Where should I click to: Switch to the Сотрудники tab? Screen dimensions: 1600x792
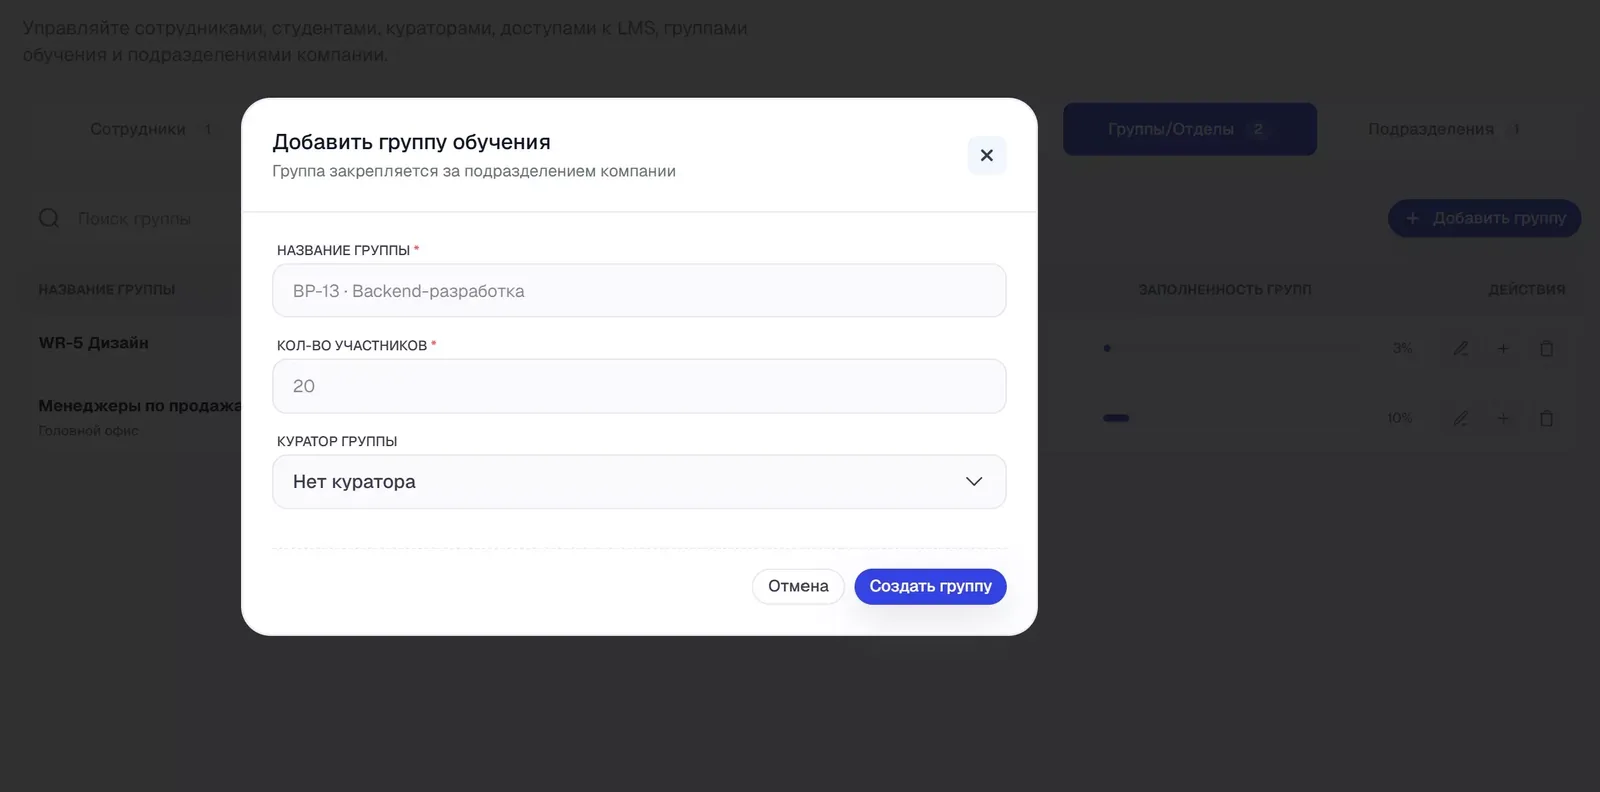coord(150,129)
